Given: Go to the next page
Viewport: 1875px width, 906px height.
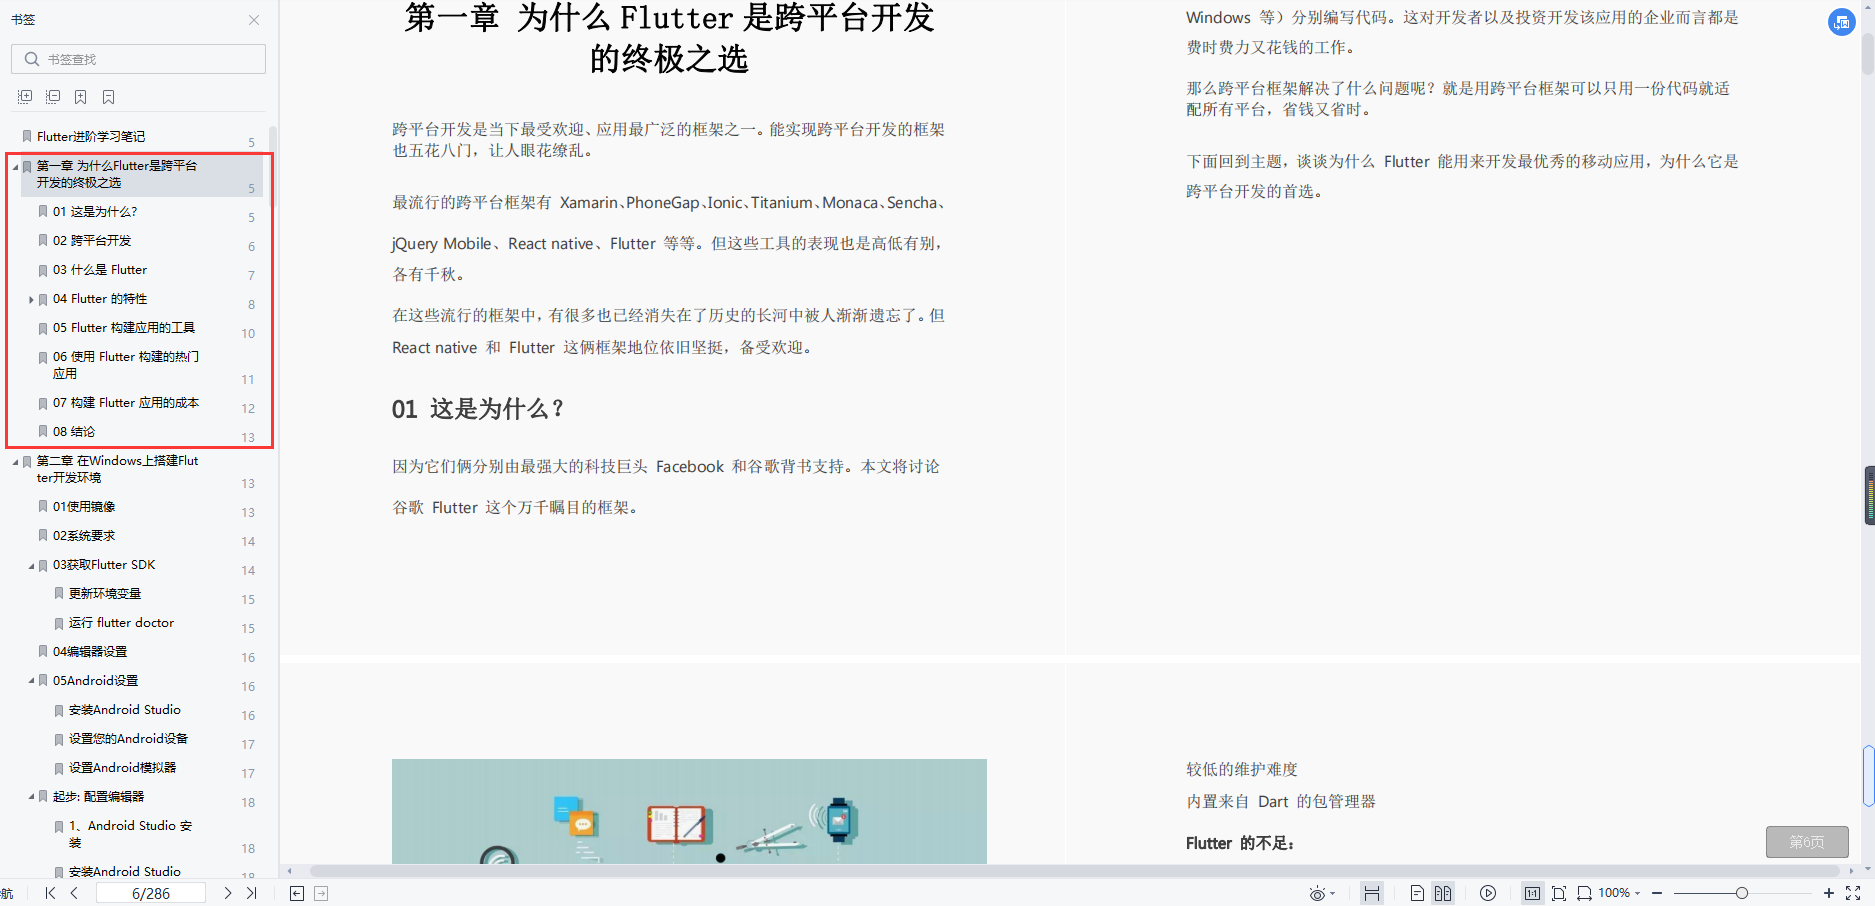Looking at the screenshot, I should [x=228, y=893].
